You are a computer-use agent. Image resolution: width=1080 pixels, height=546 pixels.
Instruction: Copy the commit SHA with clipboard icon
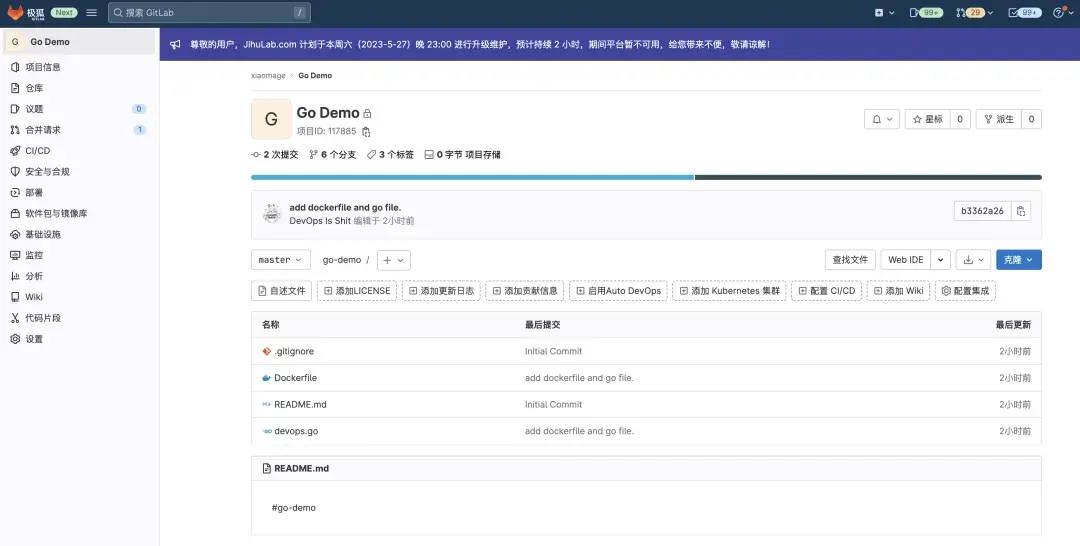1021,211
